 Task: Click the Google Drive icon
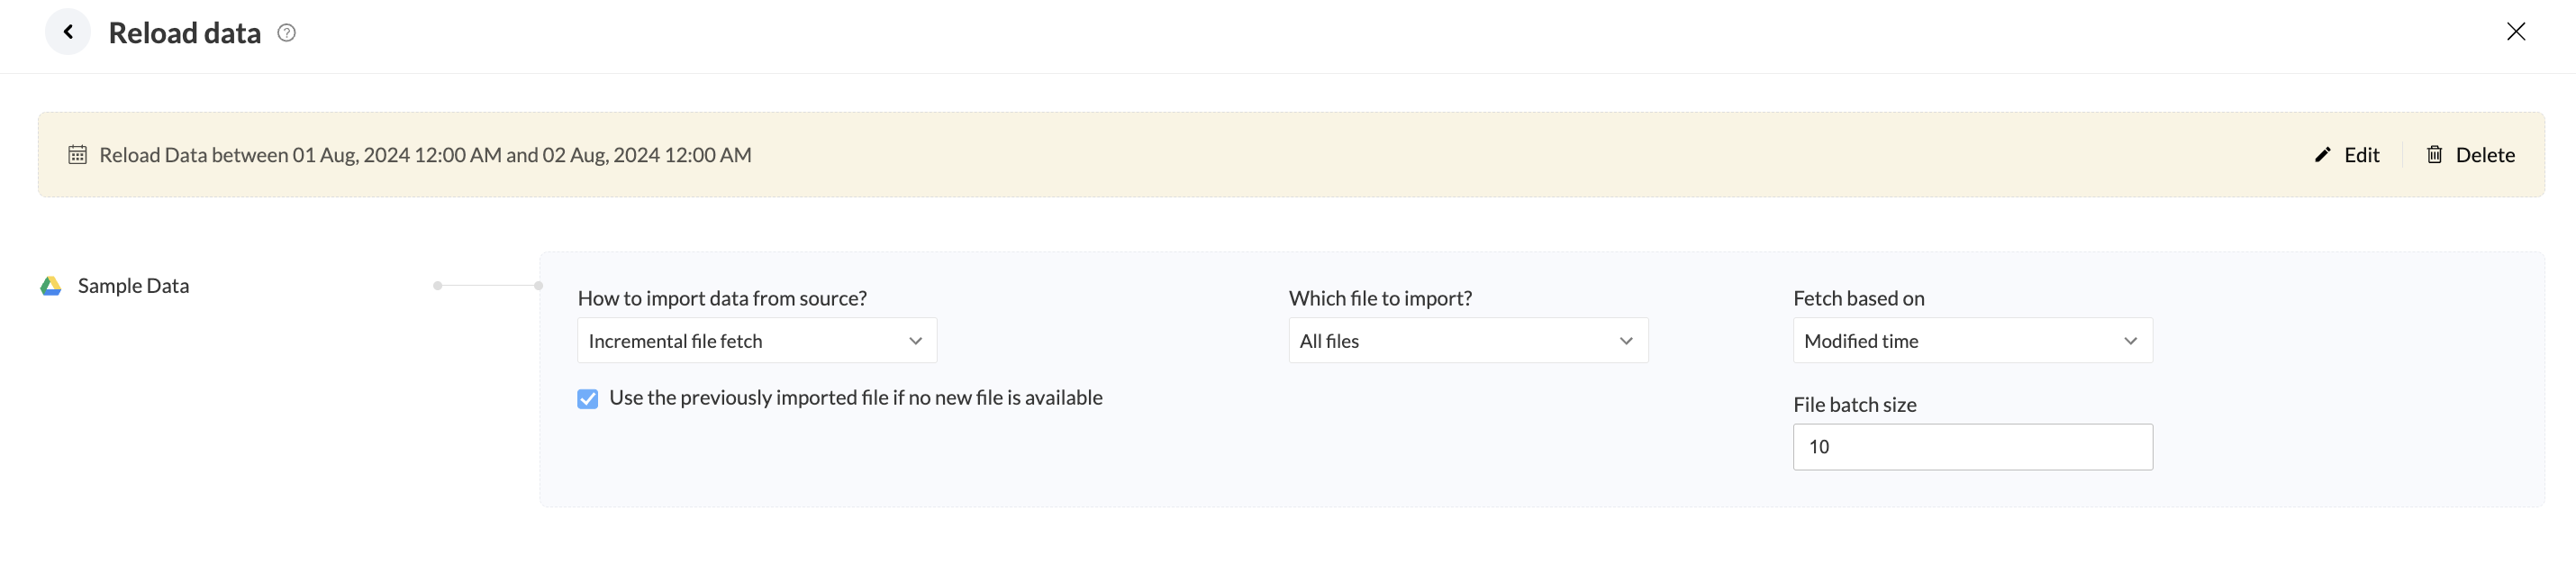(51, 286)
